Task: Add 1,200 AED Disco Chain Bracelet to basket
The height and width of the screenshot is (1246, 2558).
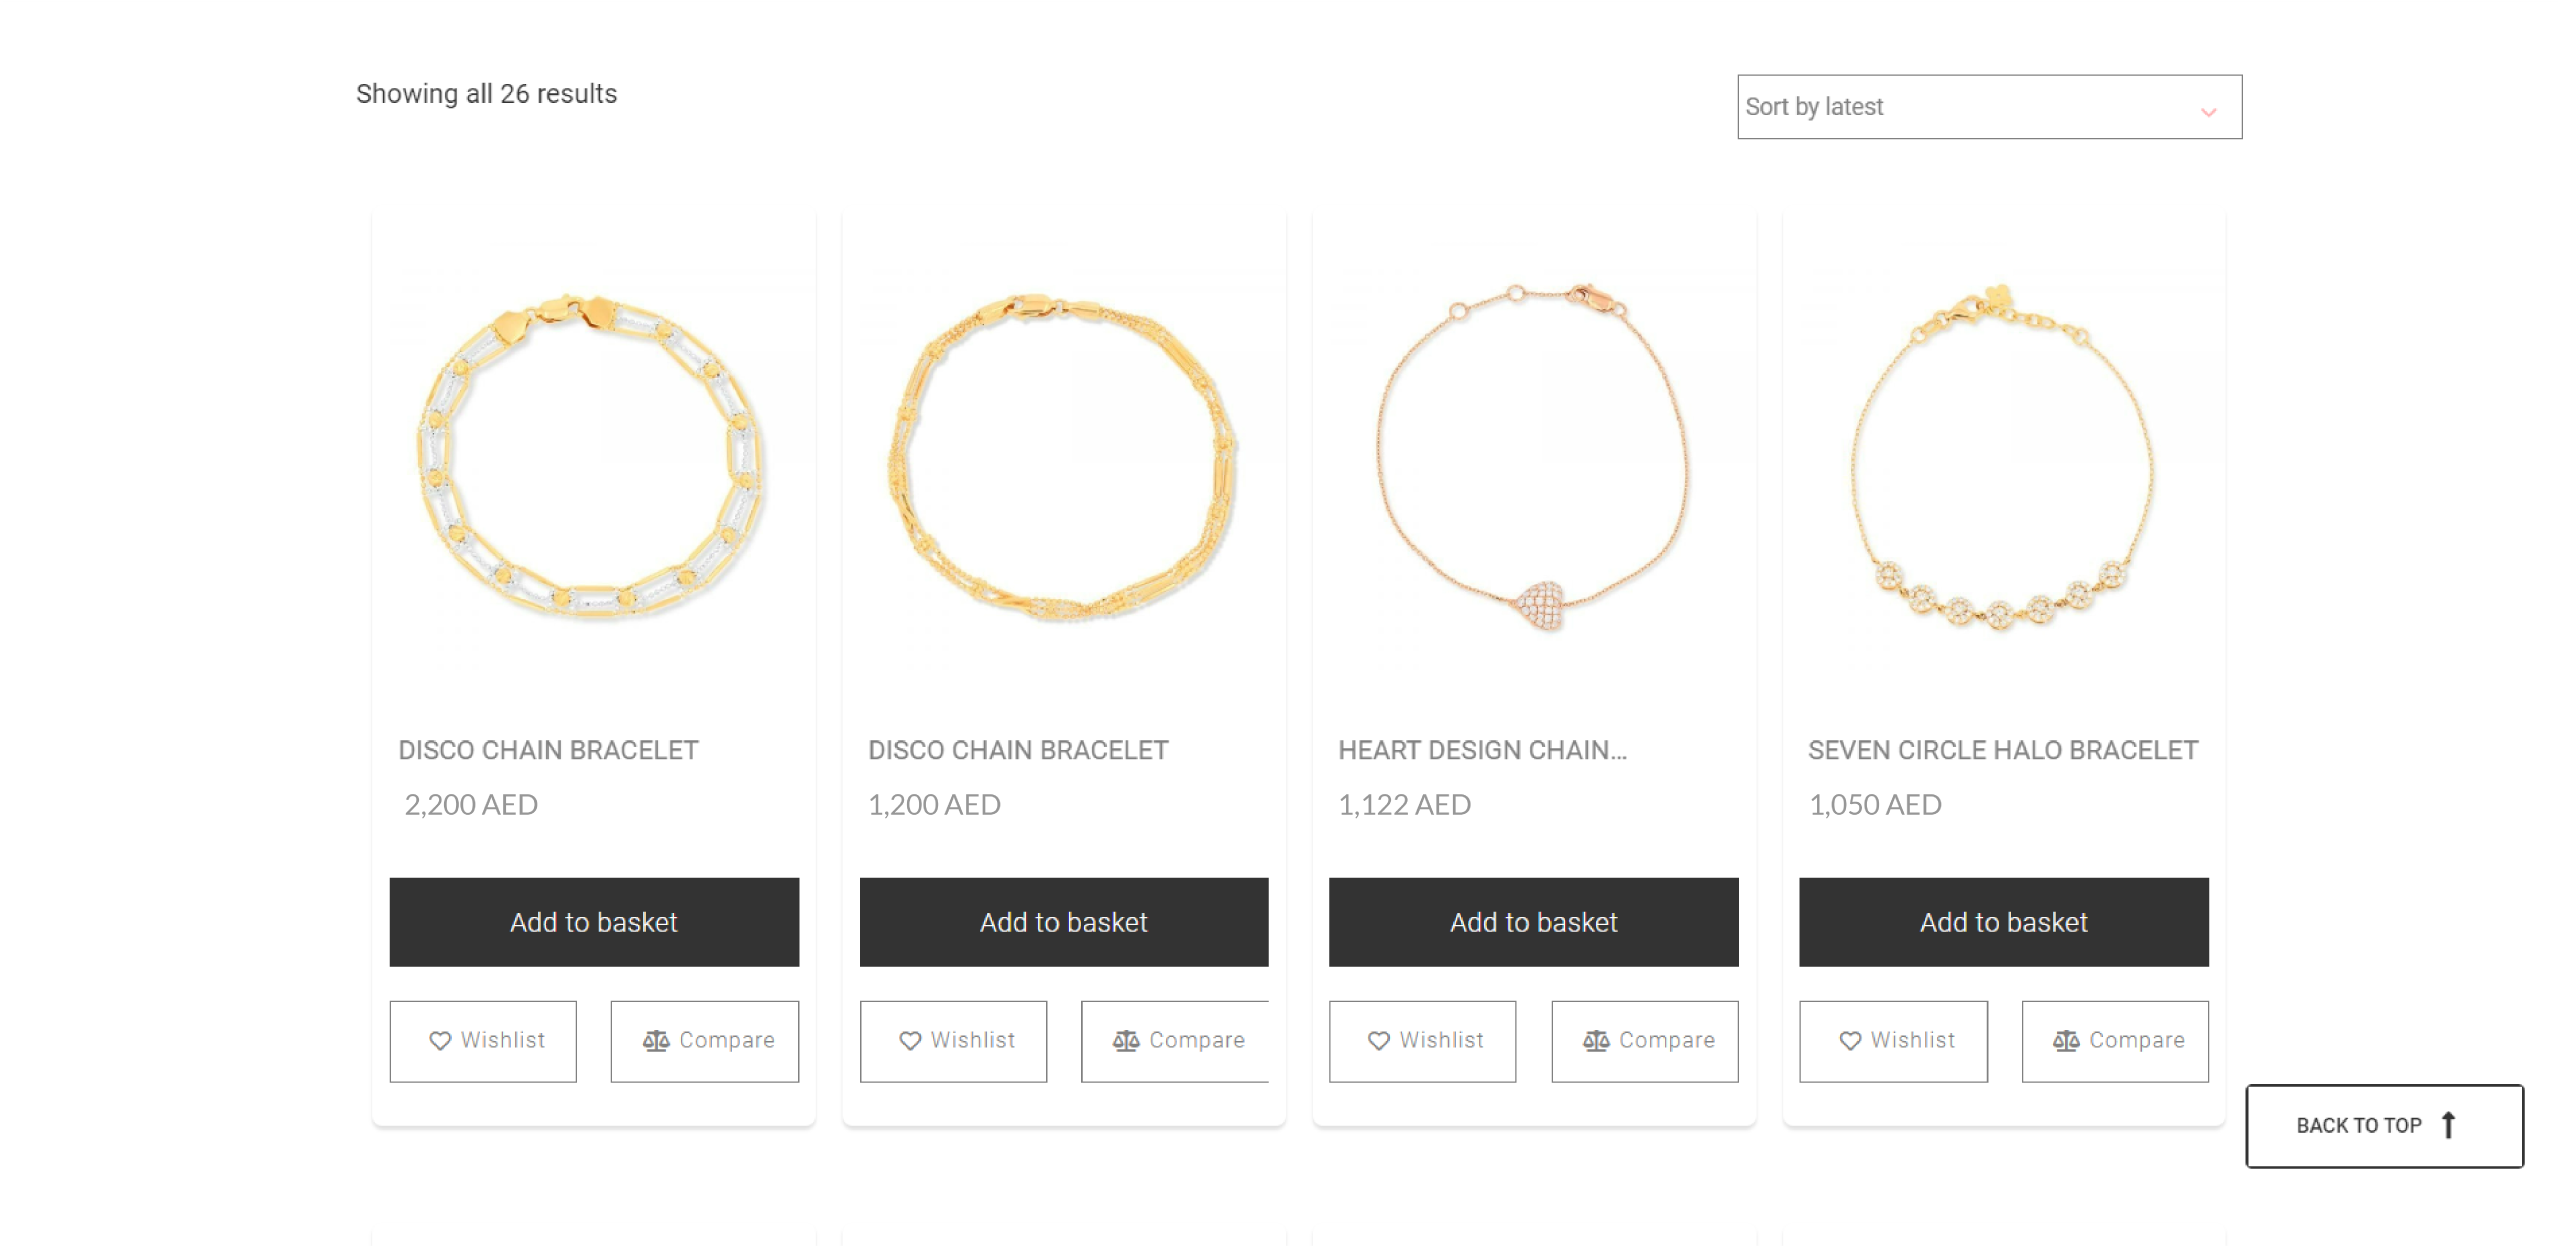Action: pos(1064,922)
